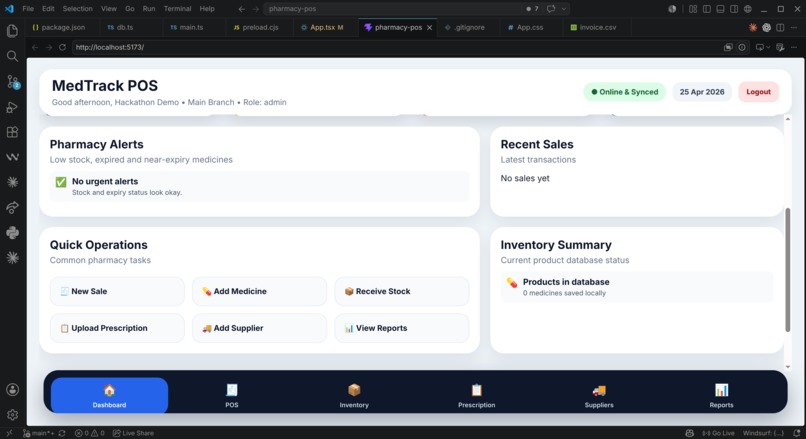
Task: Open the notifications bell in status bar
Action: click(797, 433)
